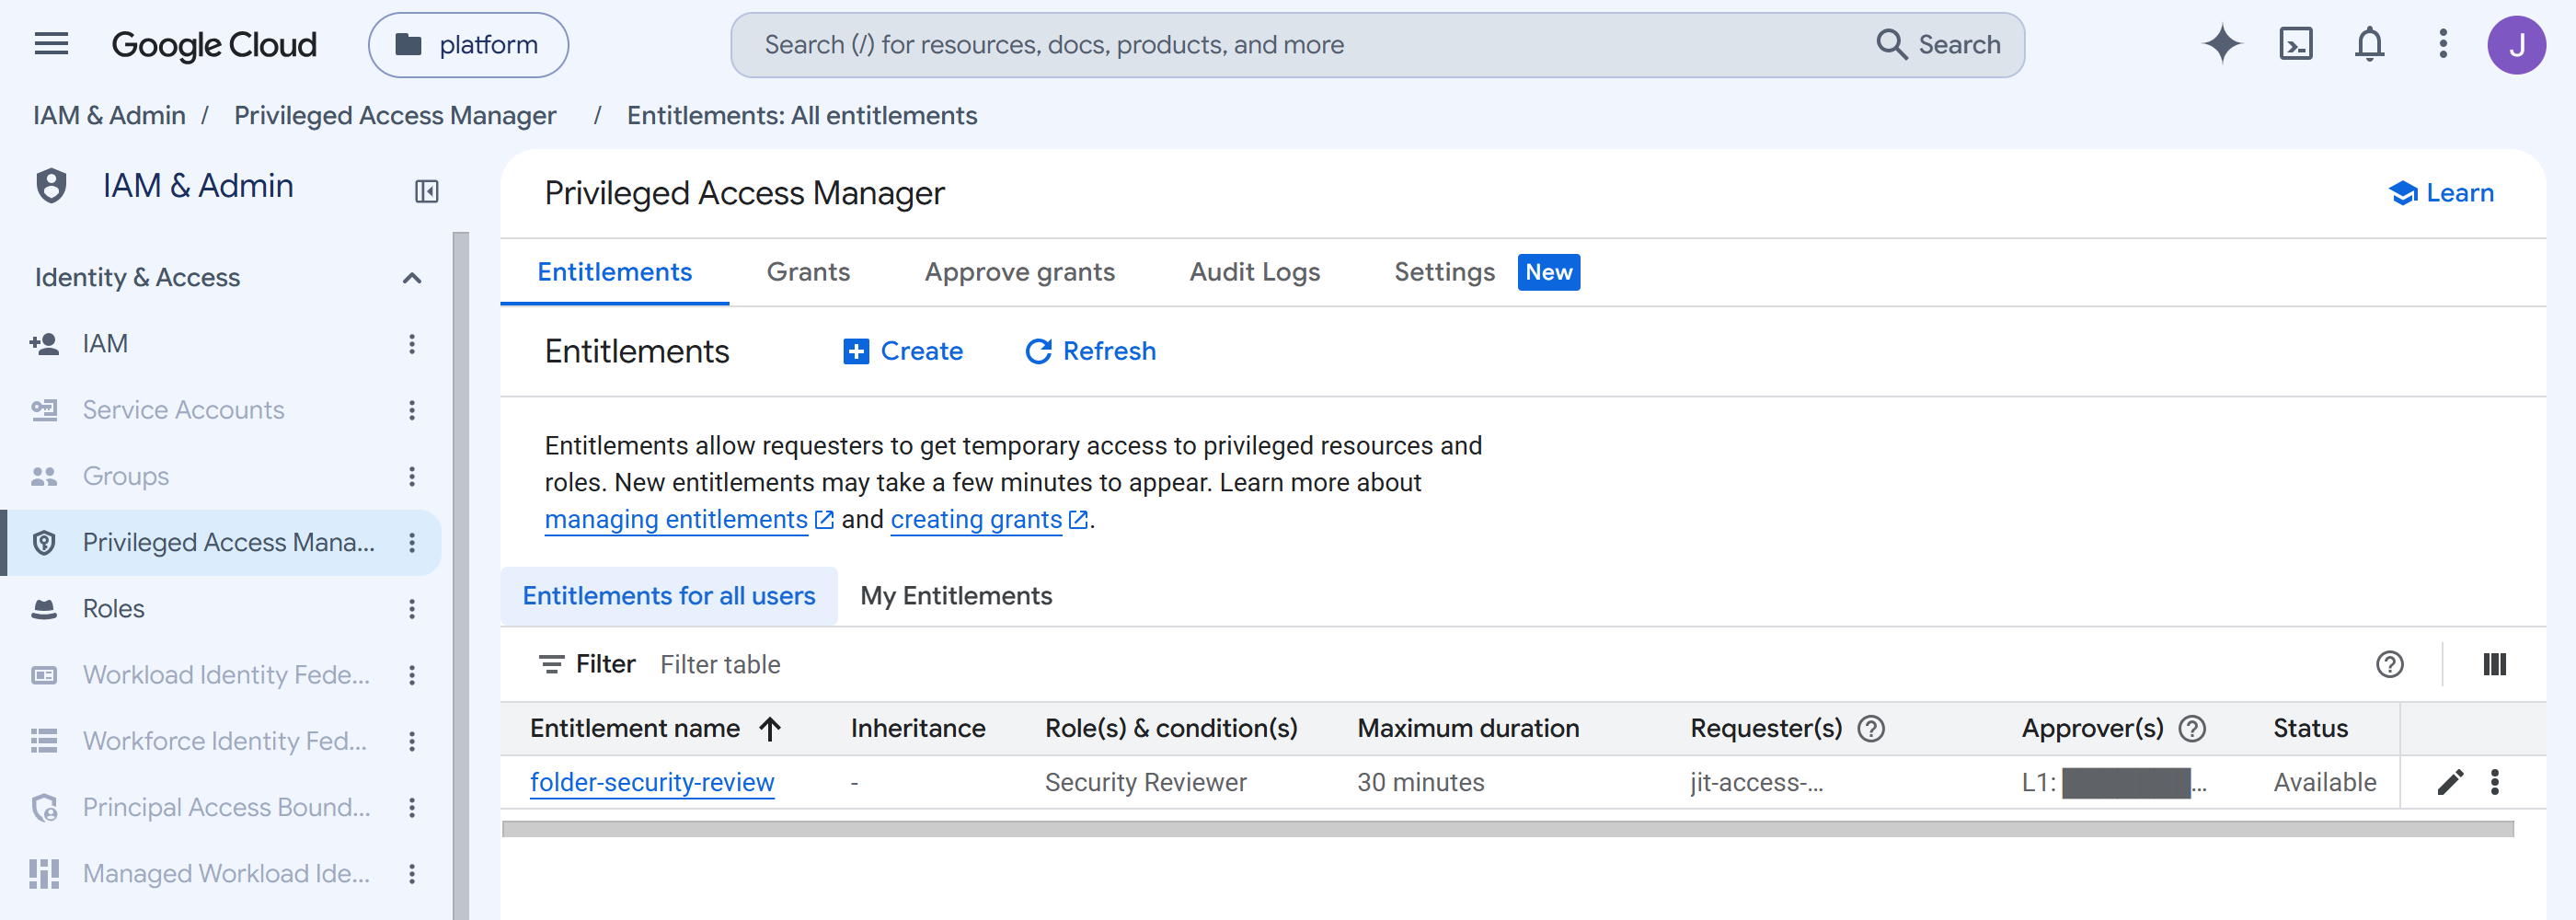Refresh the entitlements list
2576x920 pixels.
[1090, 351]
